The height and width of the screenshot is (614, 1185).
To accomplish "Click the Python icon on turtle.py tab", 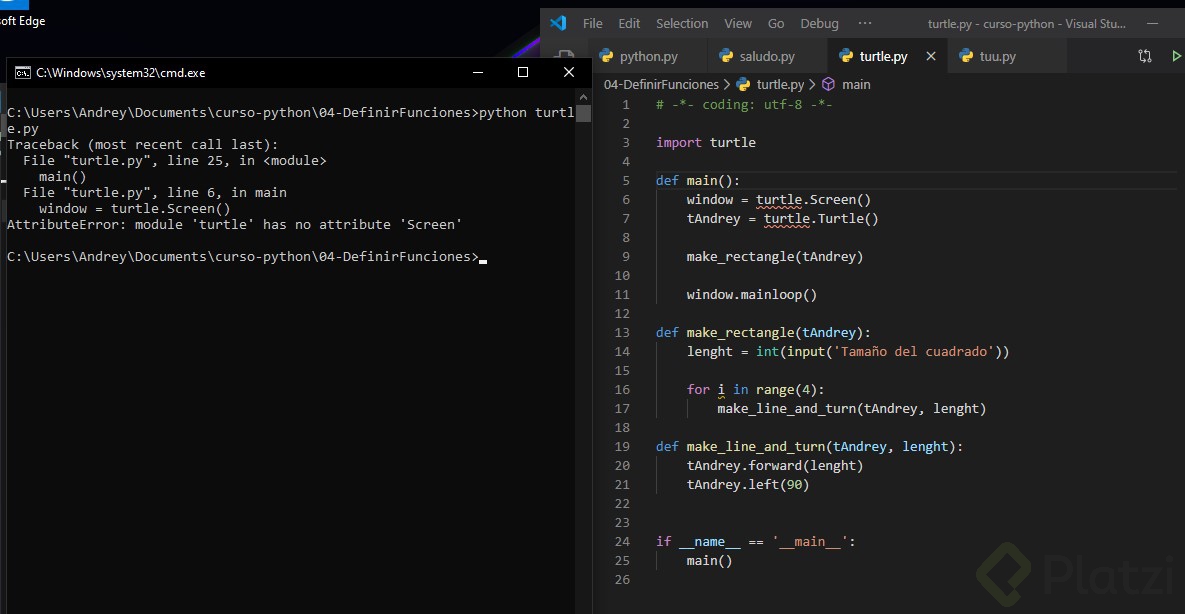I will [846, 55].
